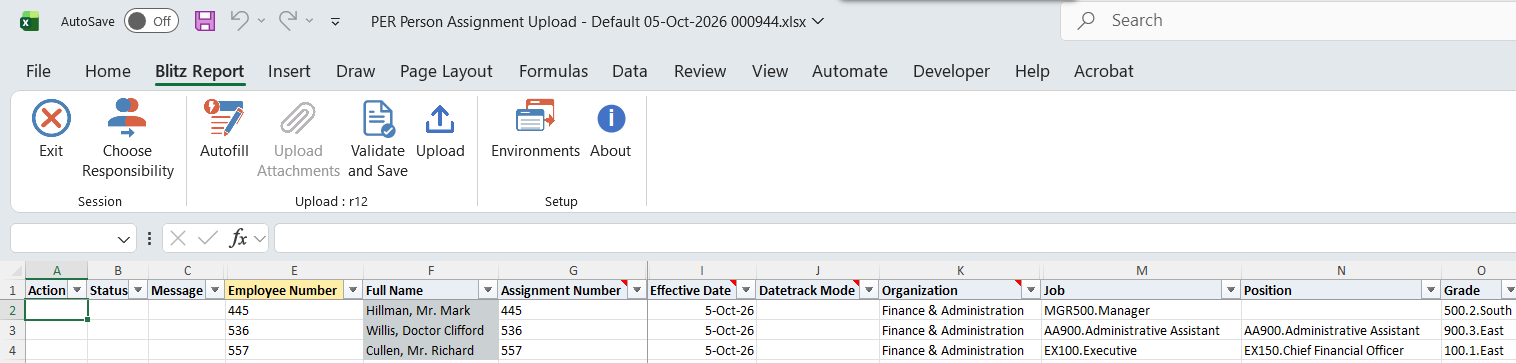This screenshot has height=363, width=1516.
Task: Switch to the Review tab
Action: 700,71
